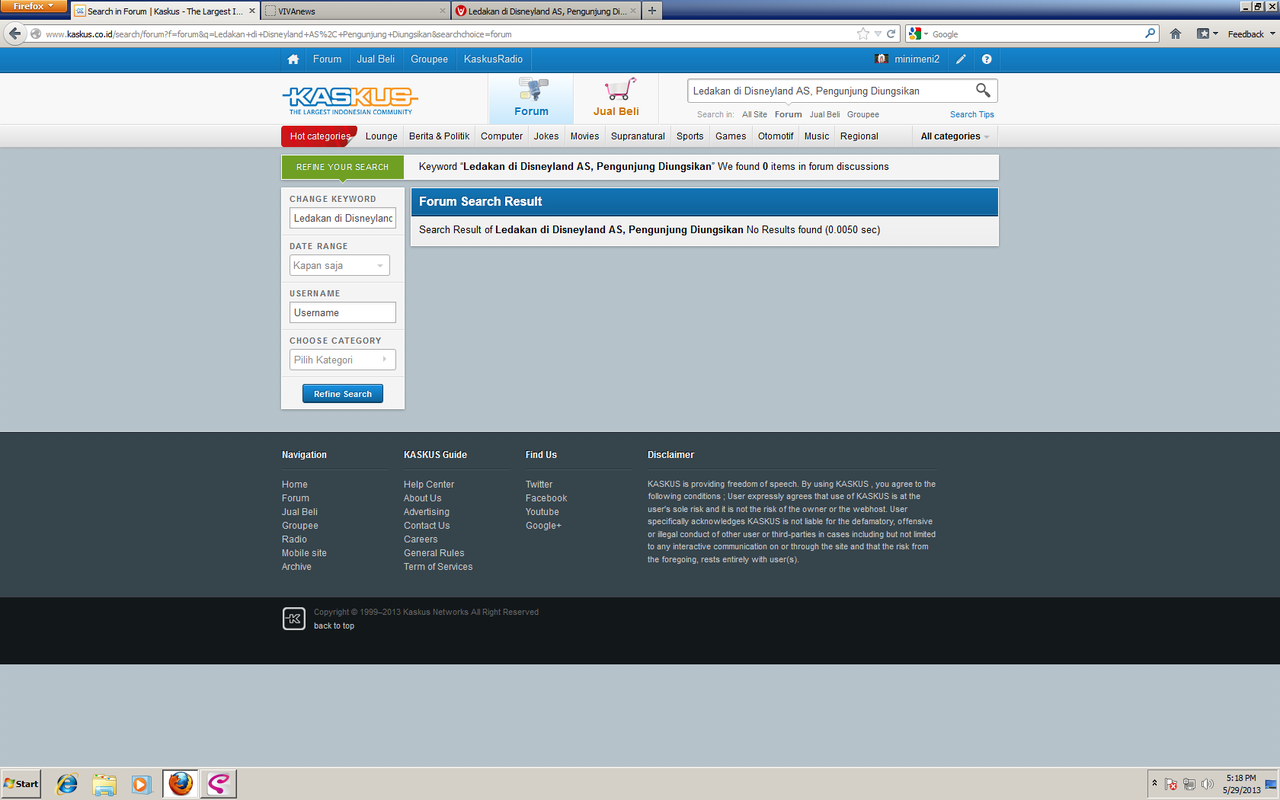The width and height of the screenshot is (1280, 800).
Task: Click the main Kaskus search box
Action: click(x=830, y=91)
